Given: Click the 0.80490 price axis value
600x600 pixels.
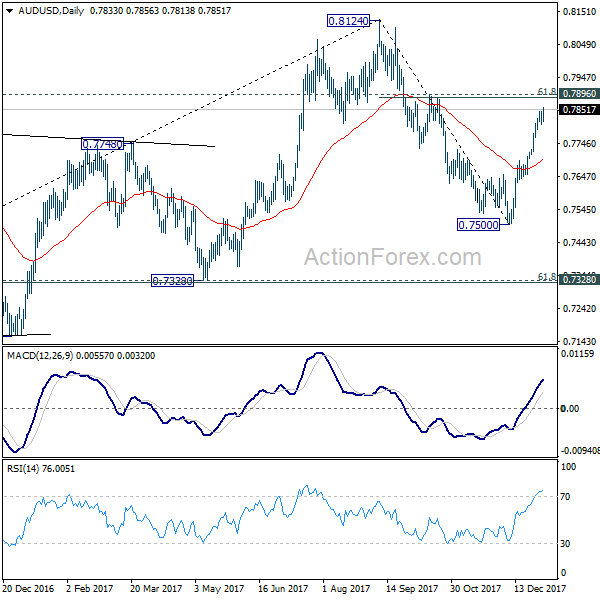Looking at the screenshot, I should [579, 45].
